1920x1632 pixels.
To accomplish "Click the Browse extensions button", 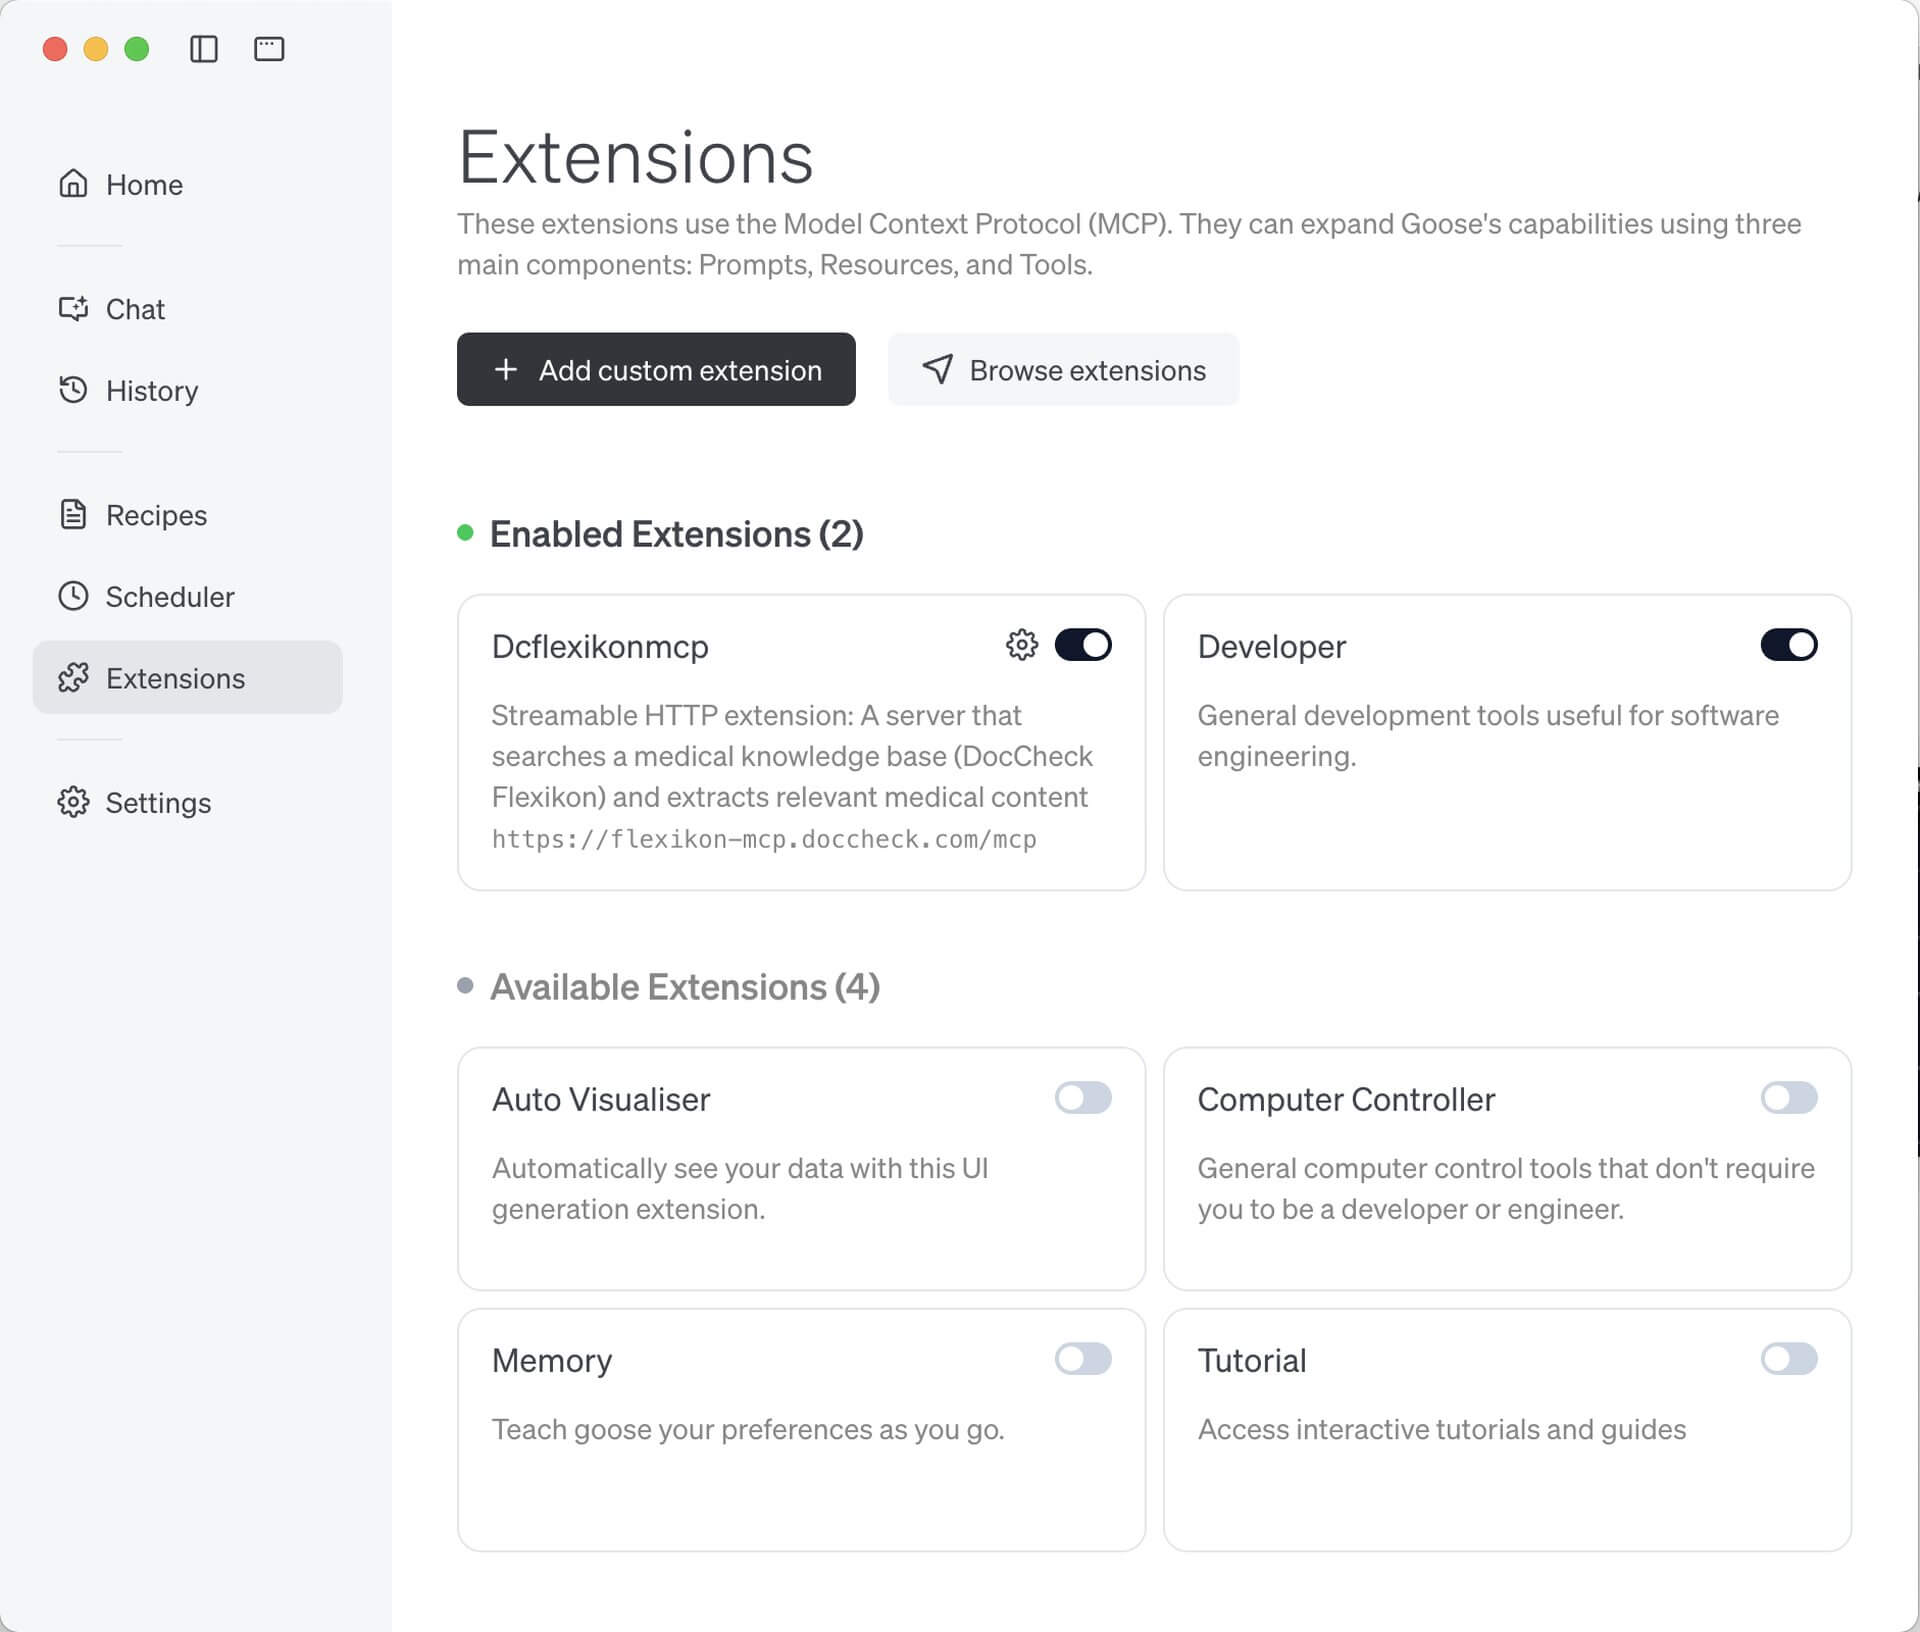I will (x=1062, y=369).
